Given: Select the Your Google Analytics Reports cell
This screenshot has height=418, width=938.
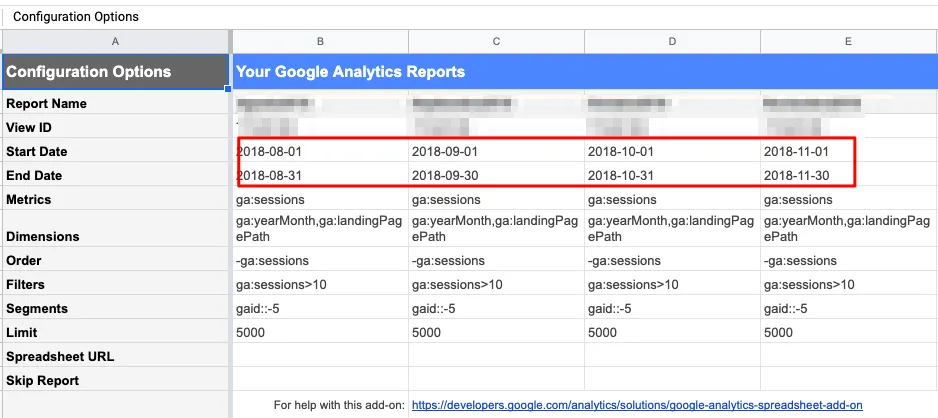Looking at the screenshot, I should coord(585,72).
